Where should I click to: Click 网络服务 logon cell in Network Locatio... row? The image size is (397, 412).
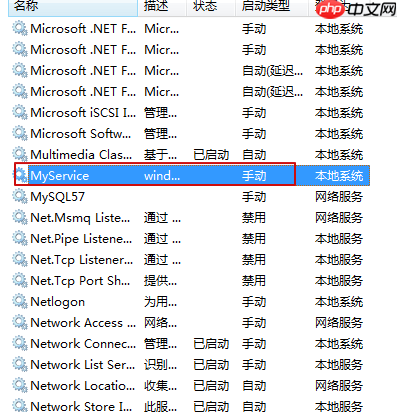[339, 386]
